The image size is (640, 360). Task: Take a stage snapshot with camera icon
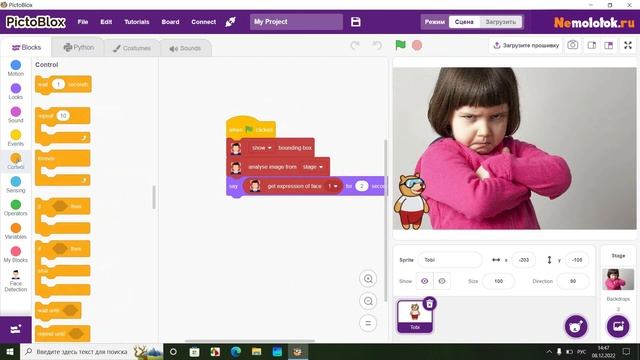click(572, 45)
